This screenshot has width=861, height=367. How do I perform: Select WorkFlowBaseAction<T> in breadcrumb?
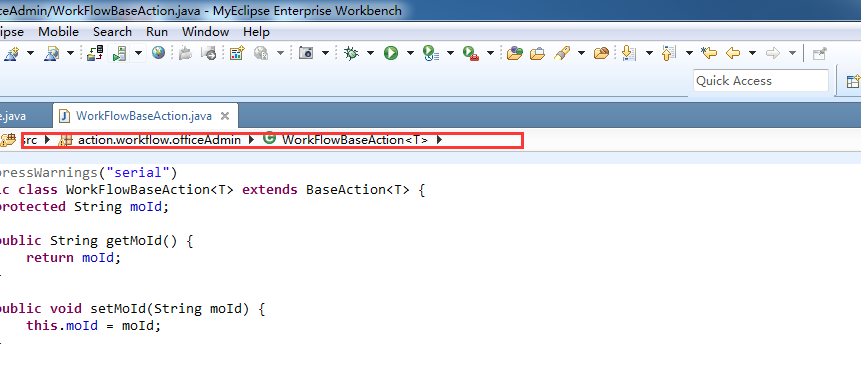tap(355, 140)
